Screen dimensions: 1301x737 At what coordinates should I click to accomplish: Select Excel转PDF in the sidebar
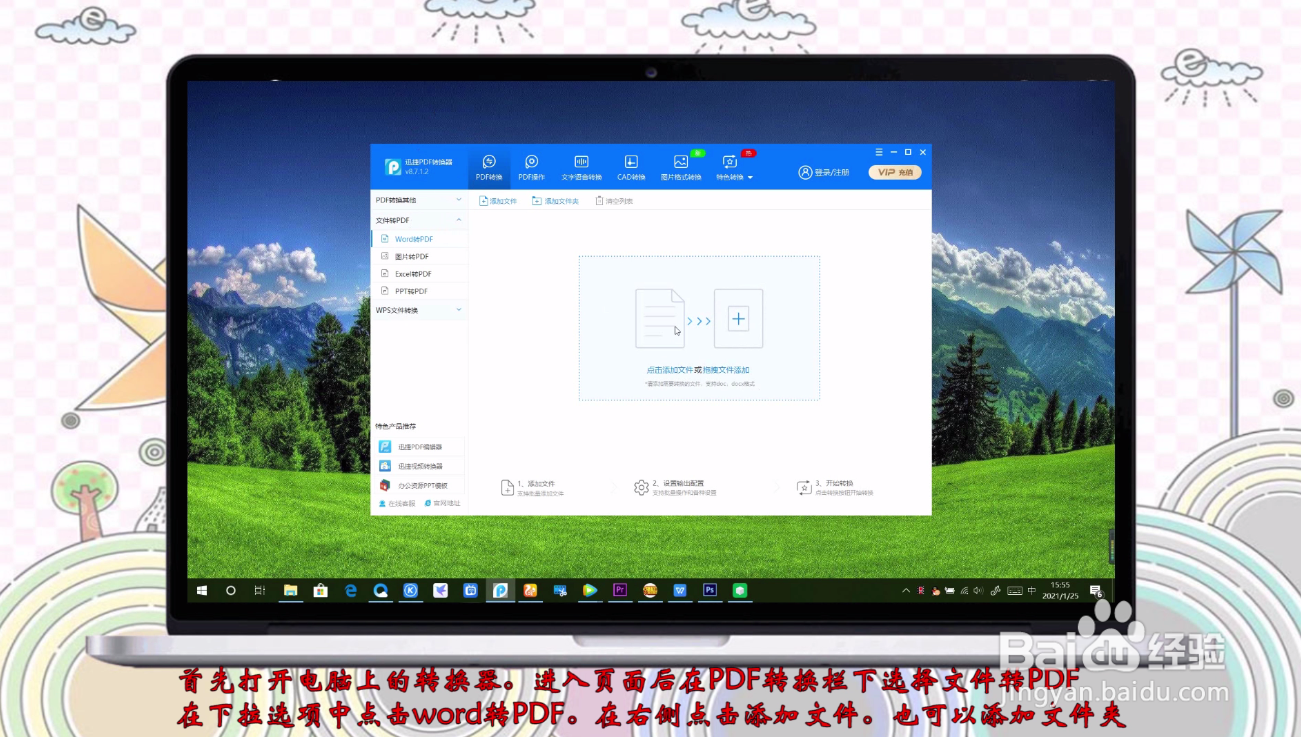[x=419, y=274]
